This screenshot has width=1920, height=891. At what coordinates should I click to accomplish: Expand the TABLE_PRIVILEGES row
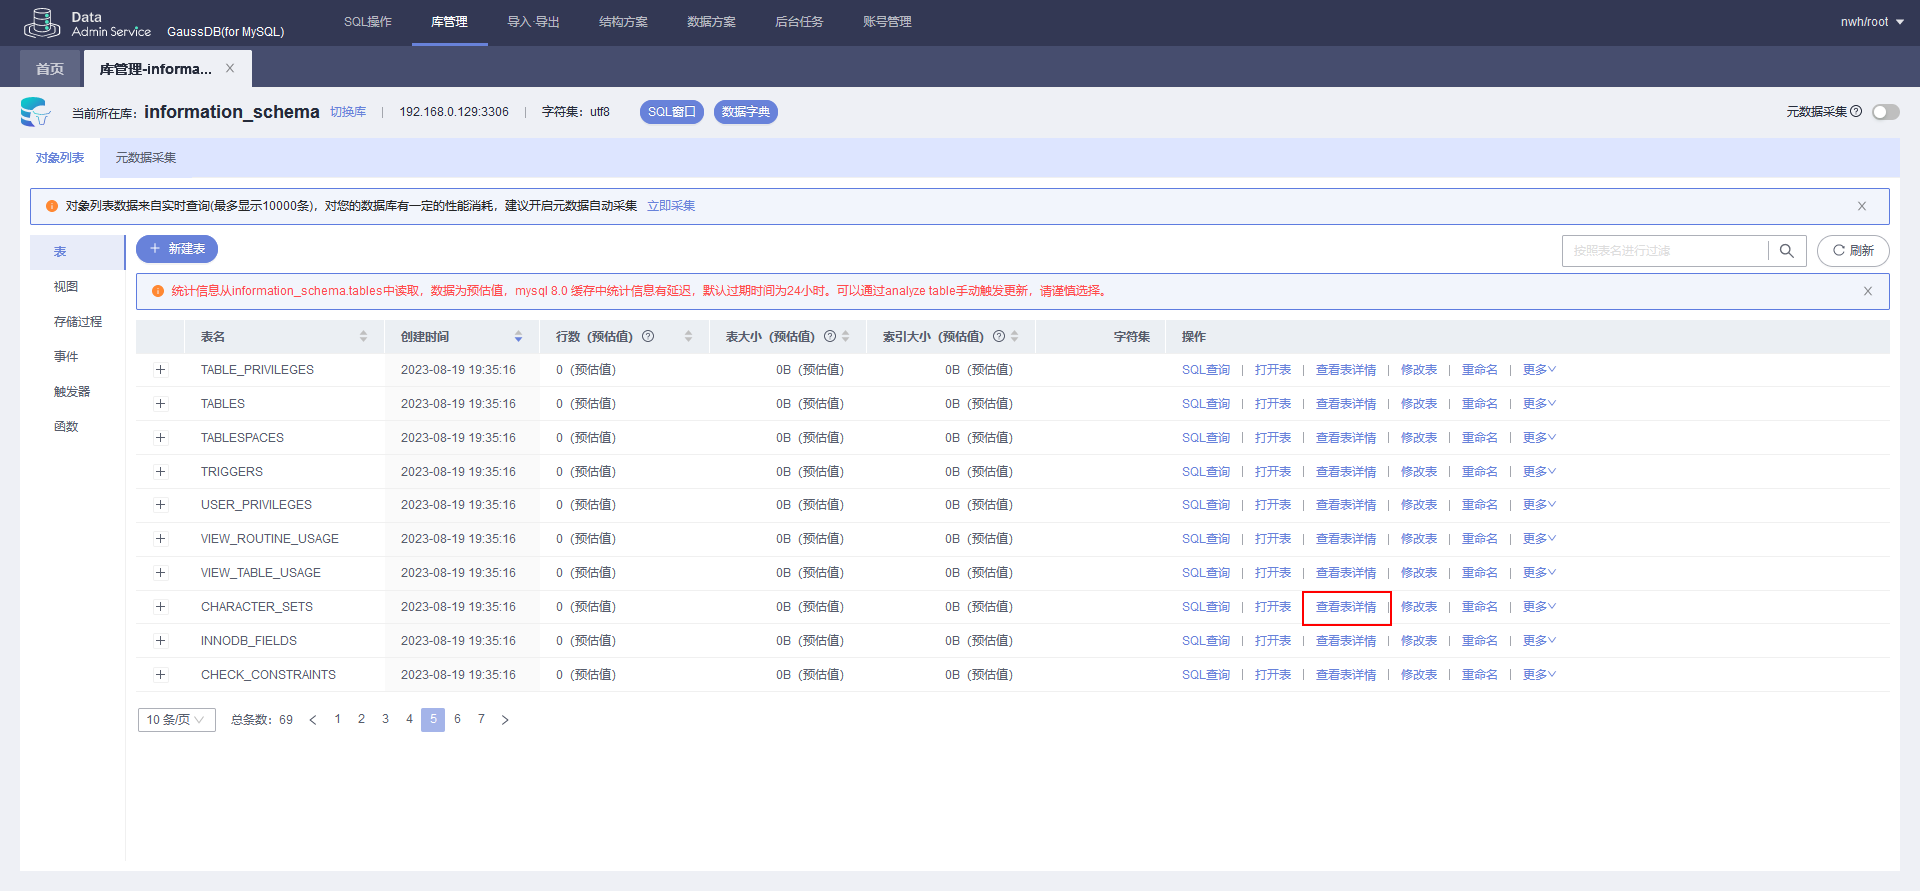160,370
